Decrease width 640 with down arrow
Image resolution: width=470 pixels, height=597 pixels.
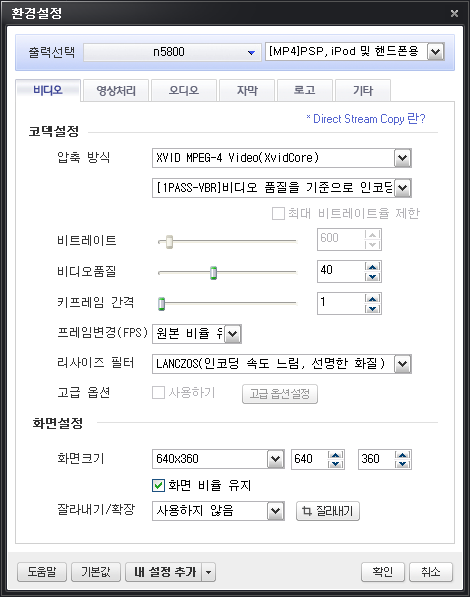[x=336, y=464]
